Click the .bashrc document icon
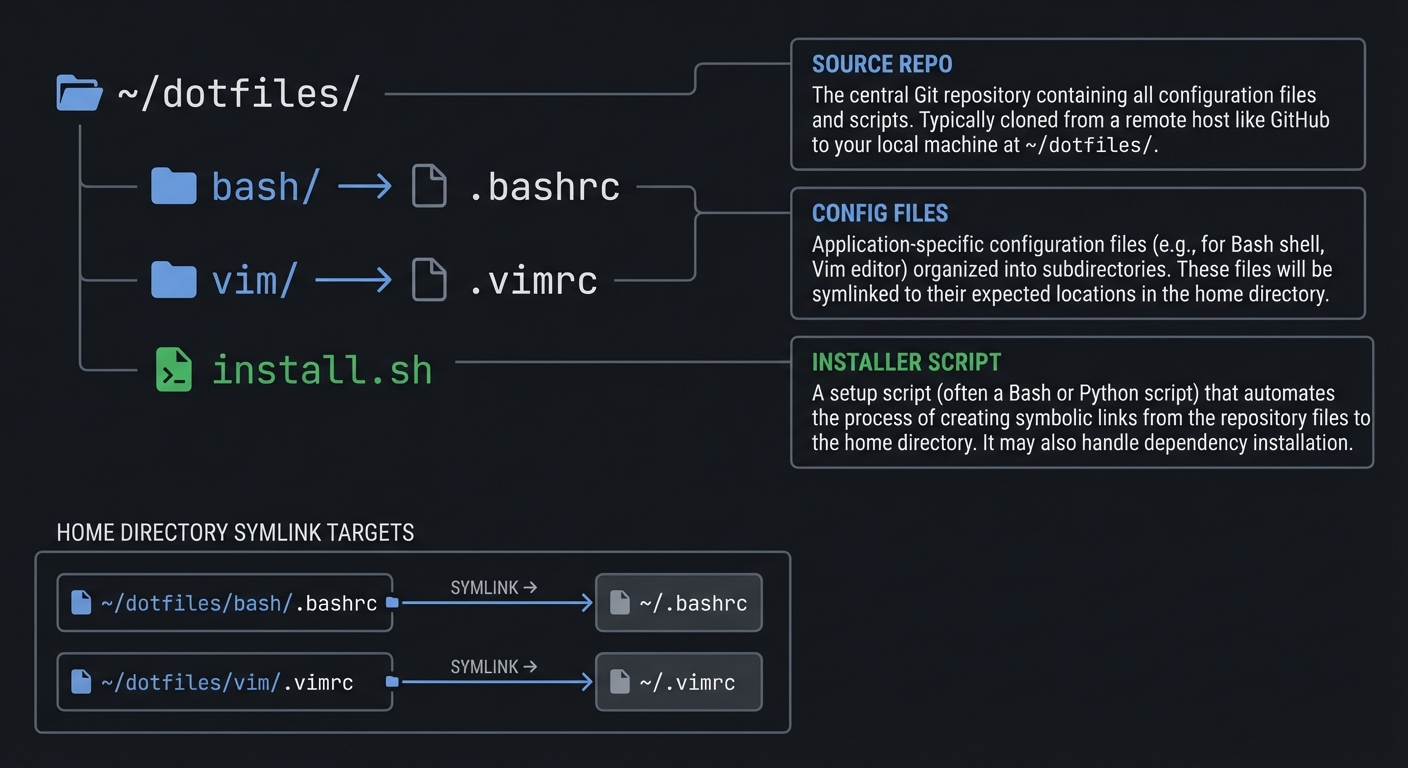Image resolution: width=1408 pixels, height=768 pixels. coord(429,186)
